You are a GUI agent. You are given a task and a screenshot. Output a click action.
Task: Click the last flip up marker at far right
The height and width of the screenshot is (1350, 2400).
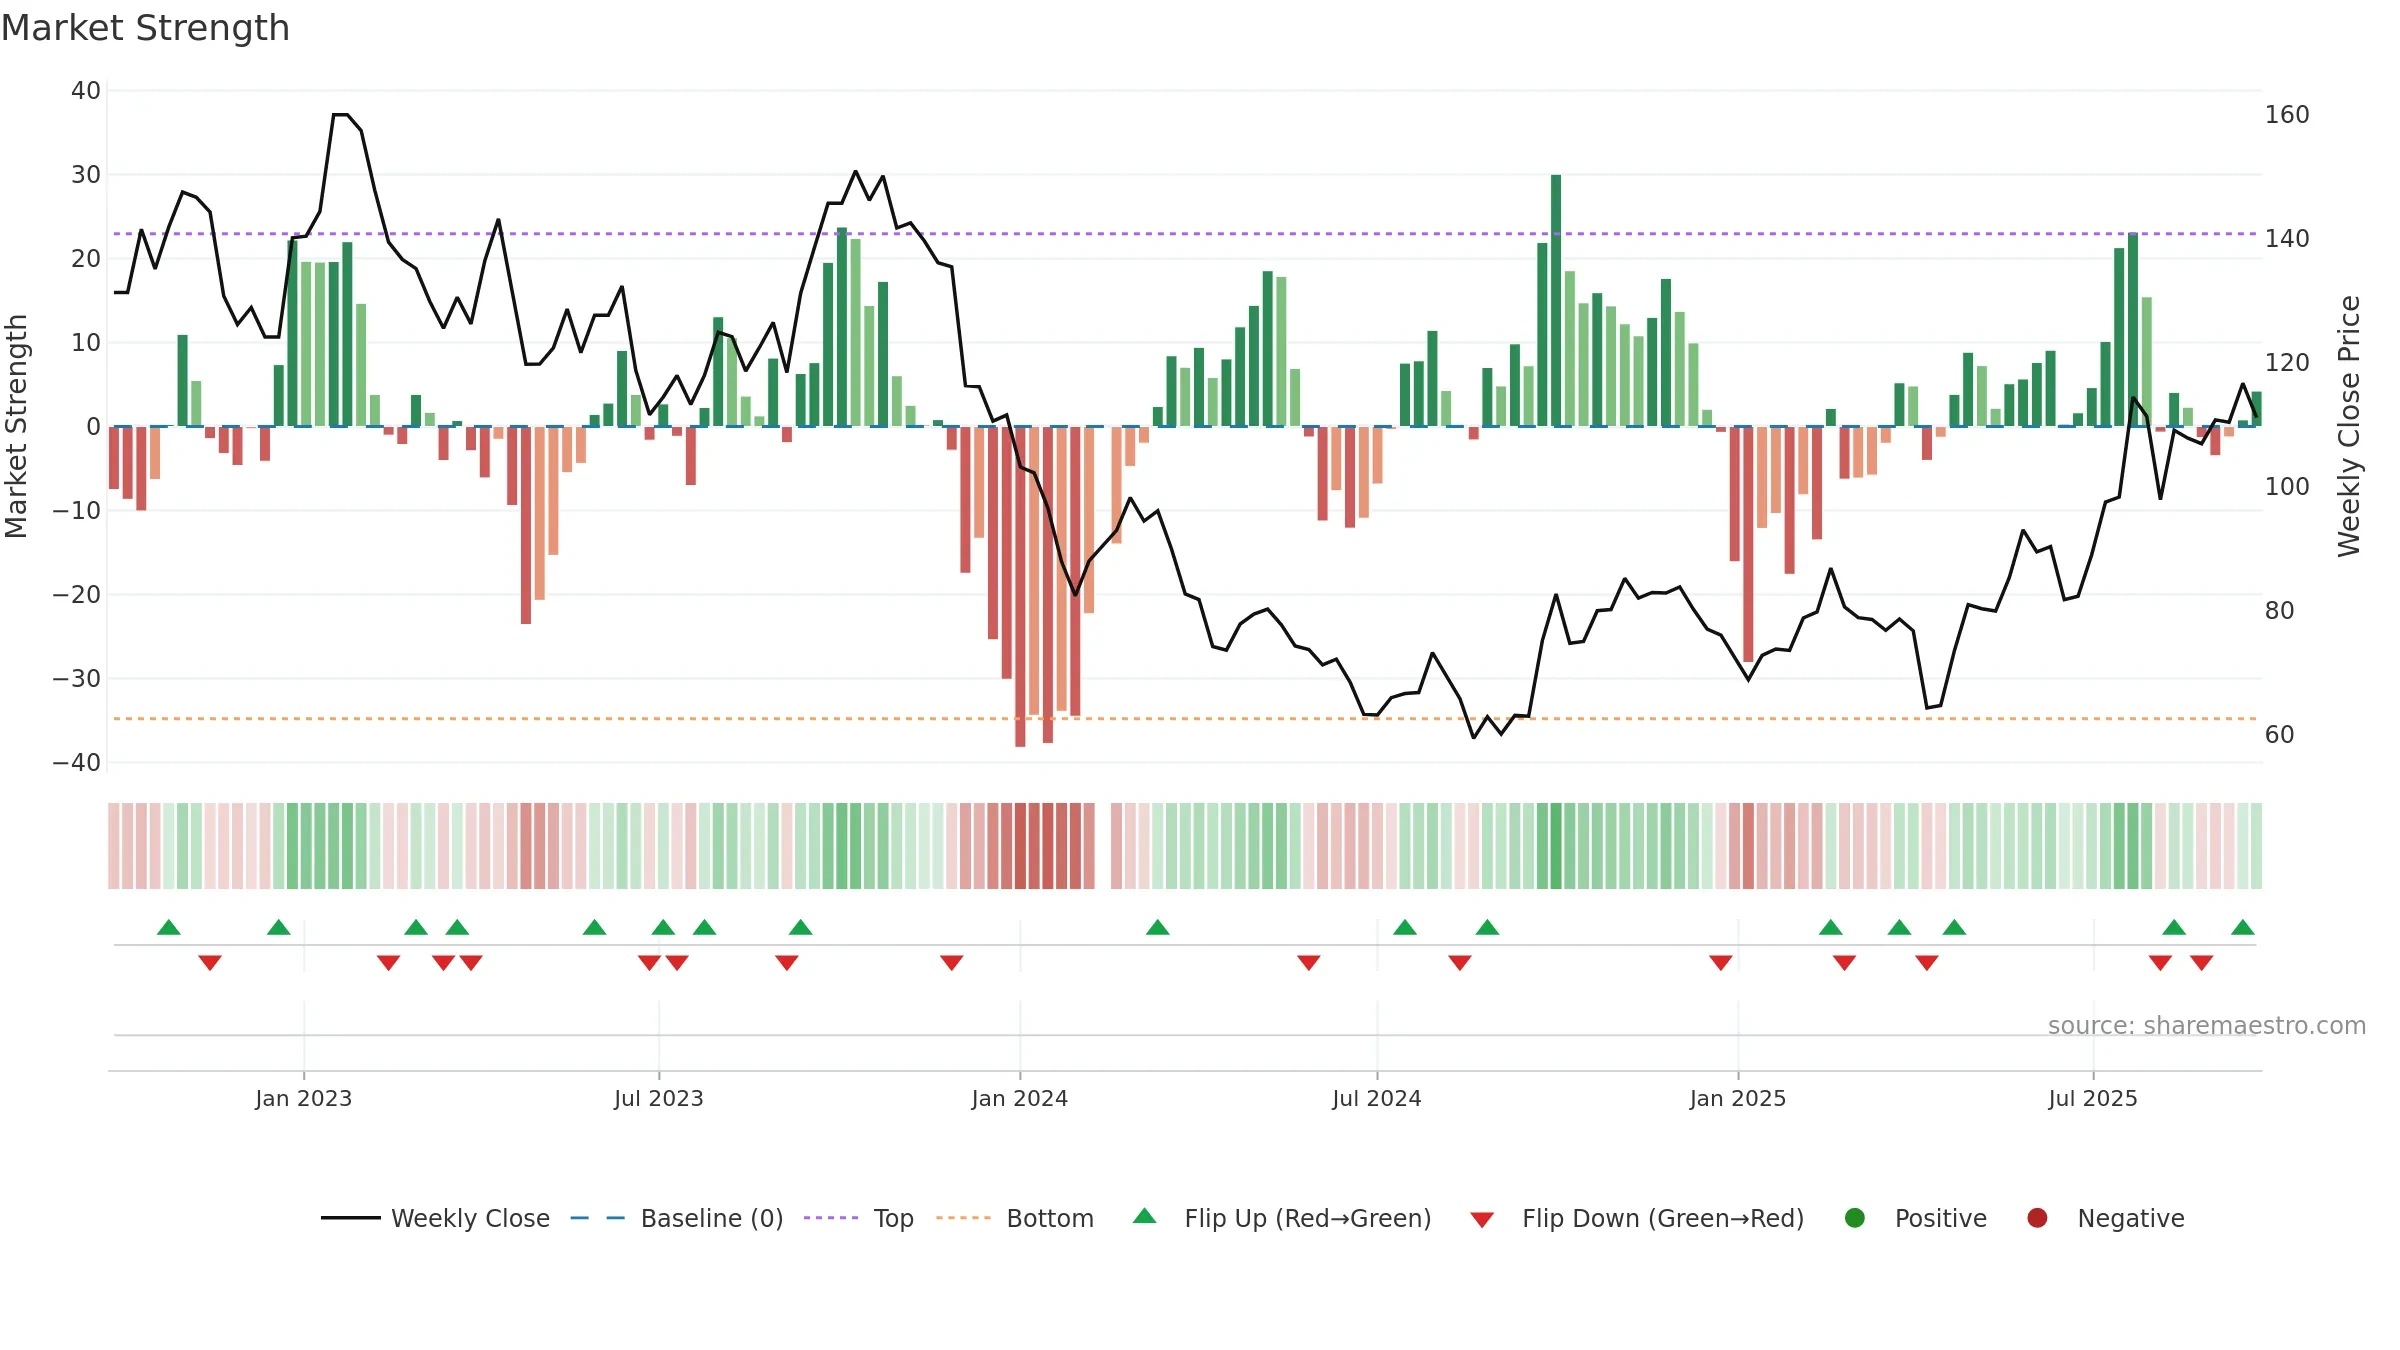point(2243,927)
